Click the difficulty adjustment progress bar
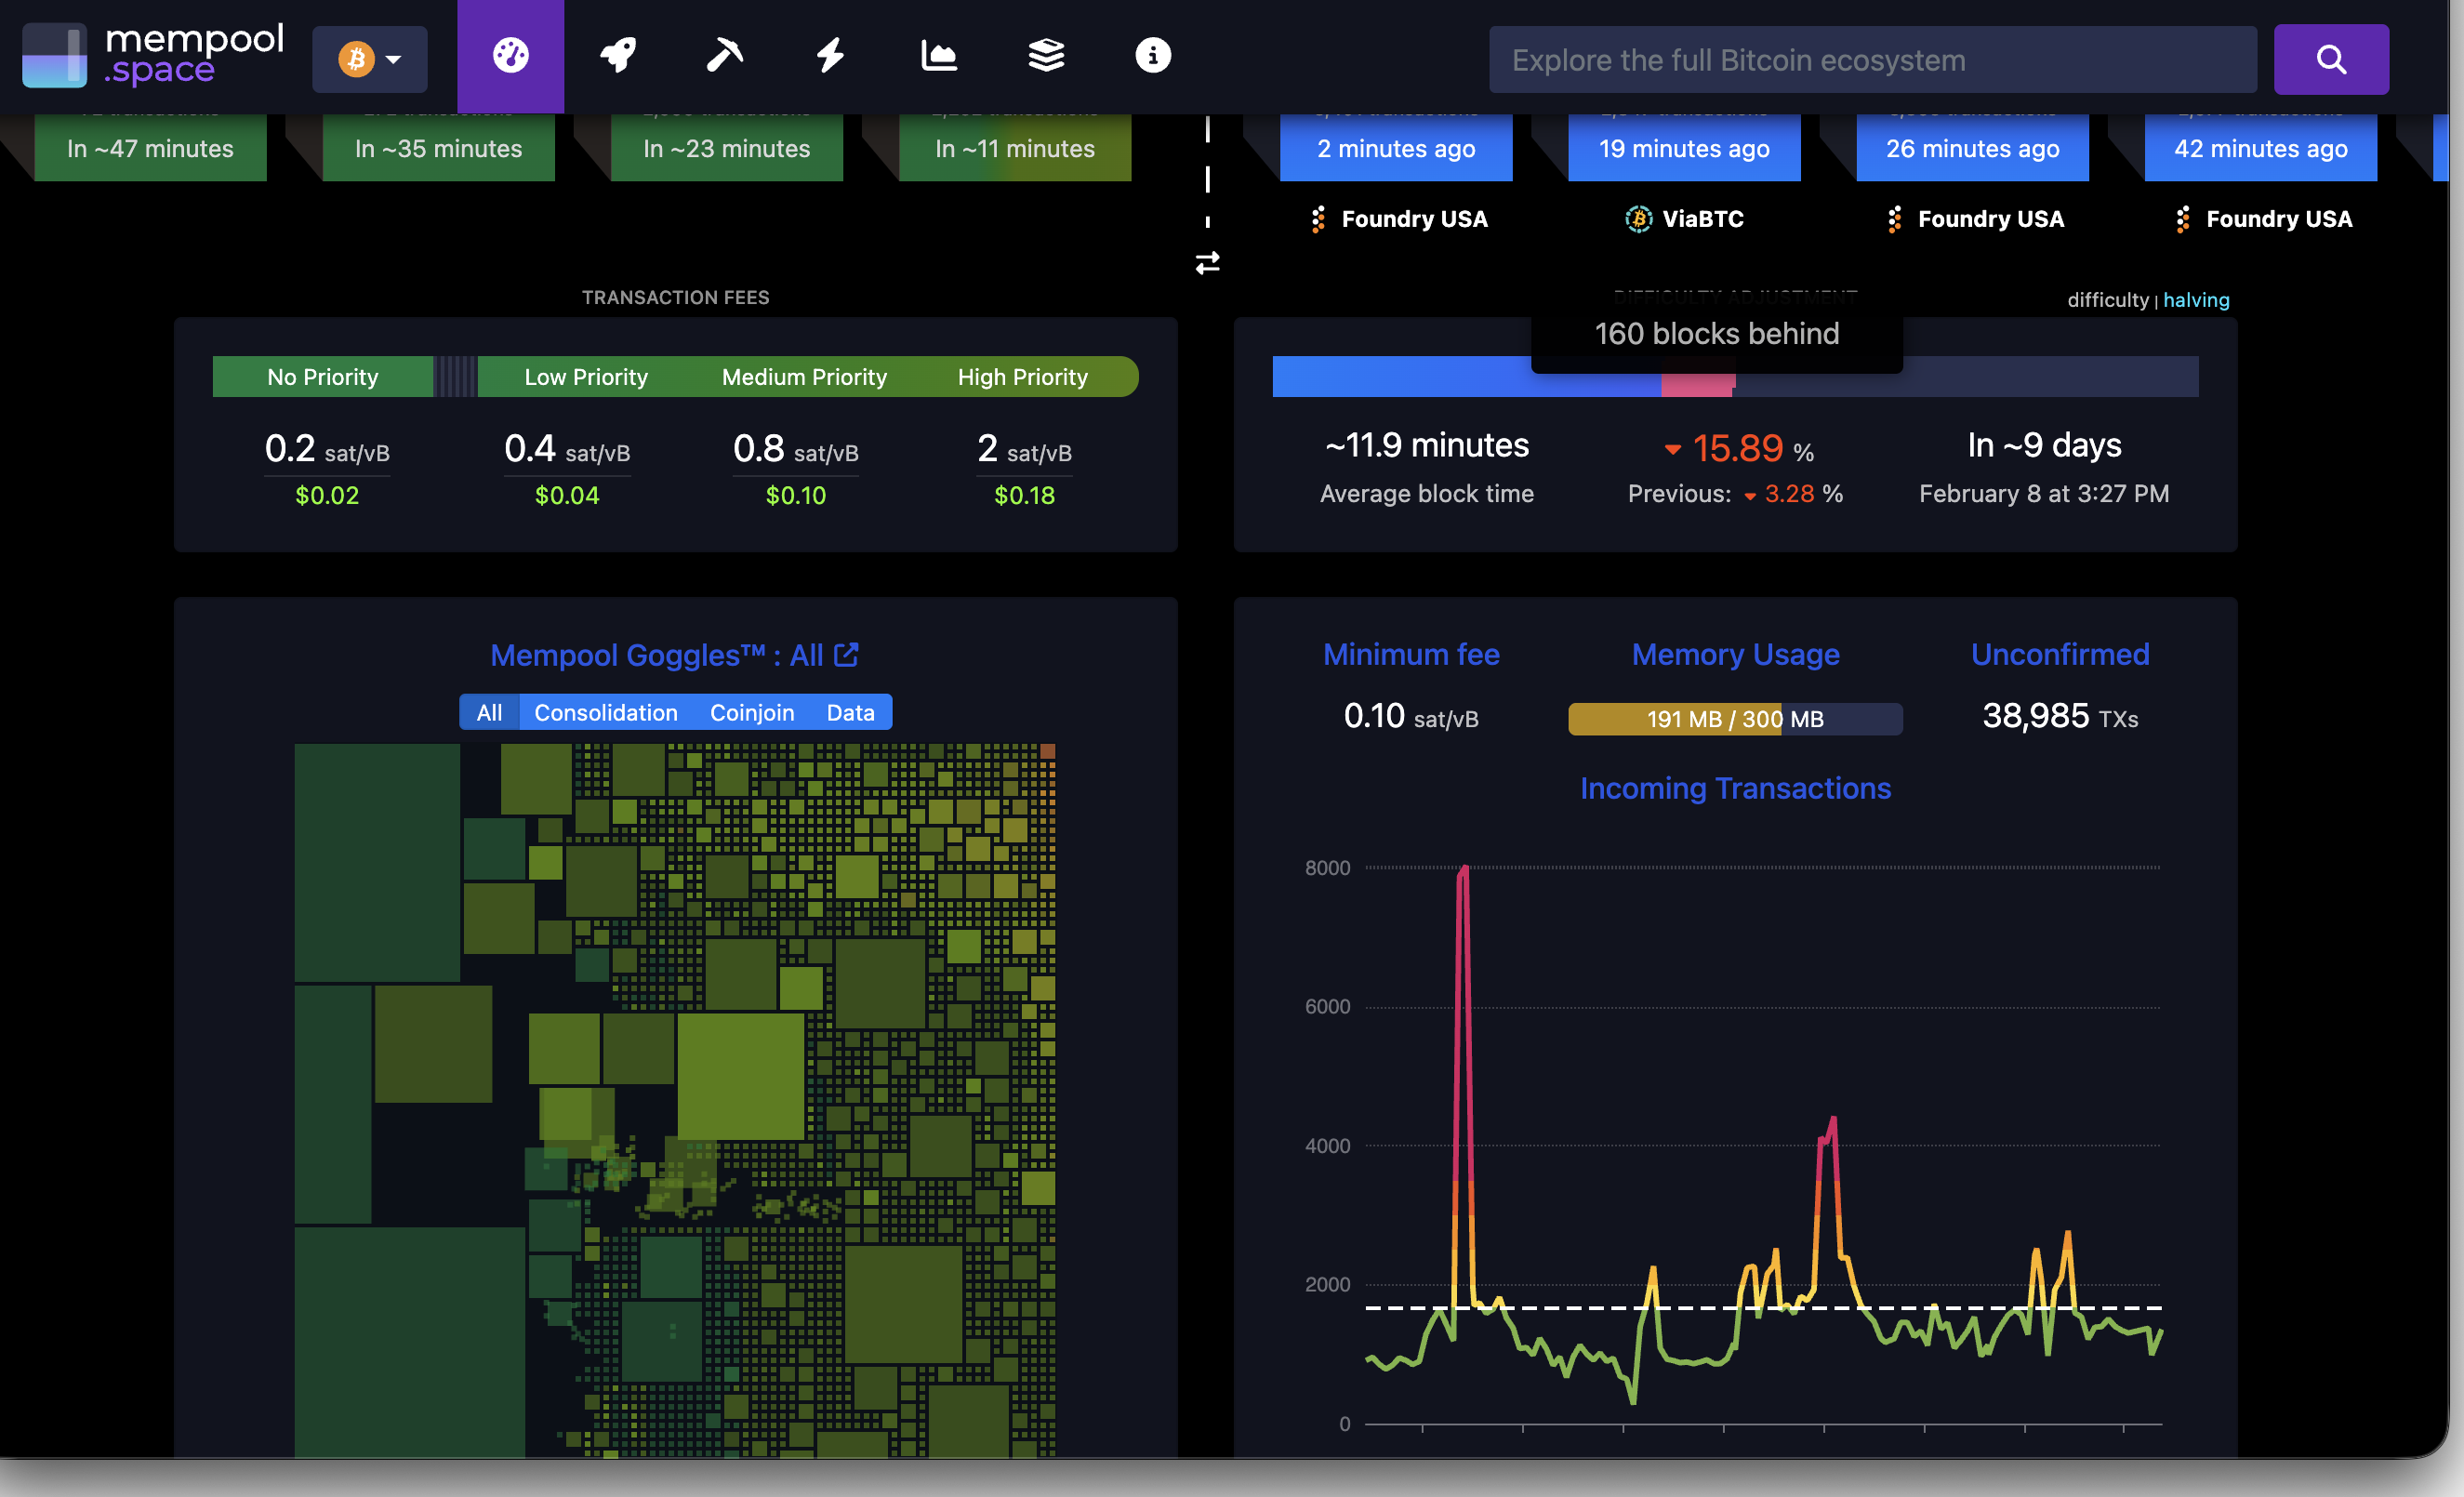 1735,377
